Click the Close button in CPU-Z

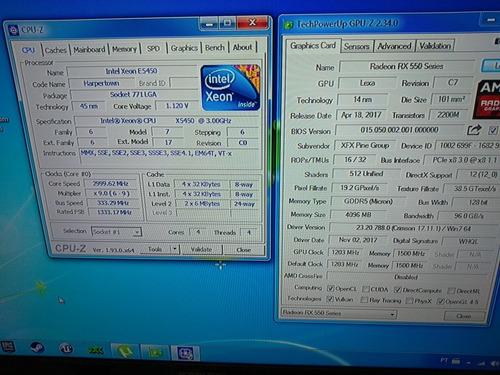tap(244, 250)
